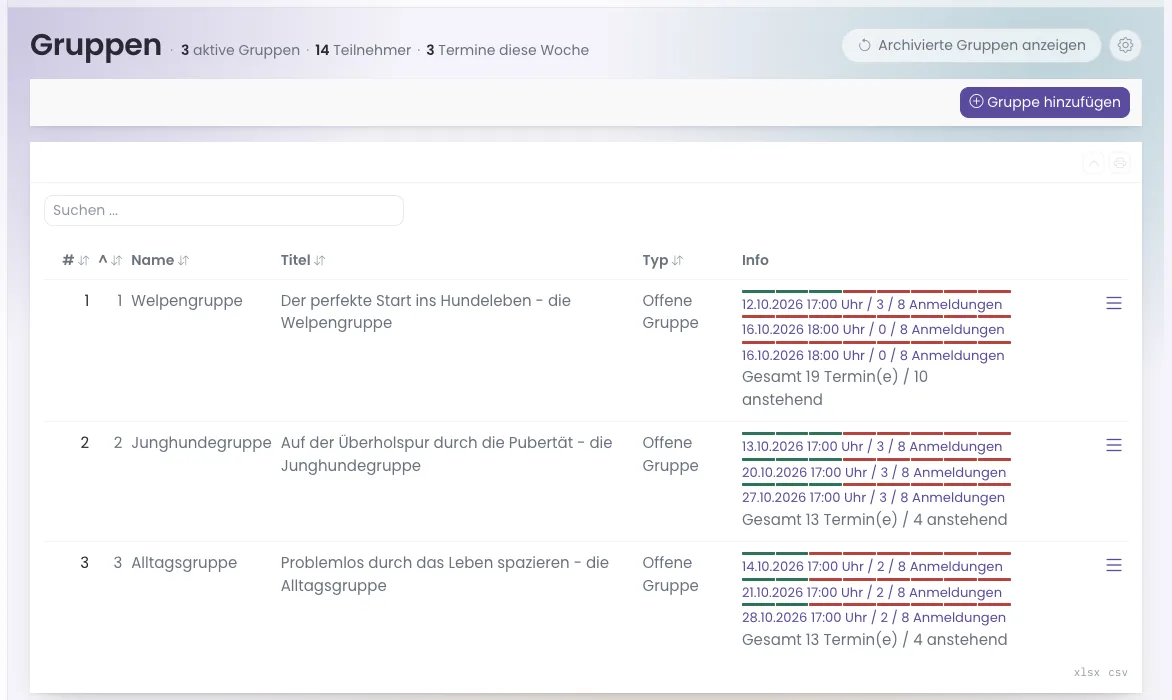Open the 14.10.2026 17:00 Uhr appointment link
Screen dimensions: 1172x700
872,567
